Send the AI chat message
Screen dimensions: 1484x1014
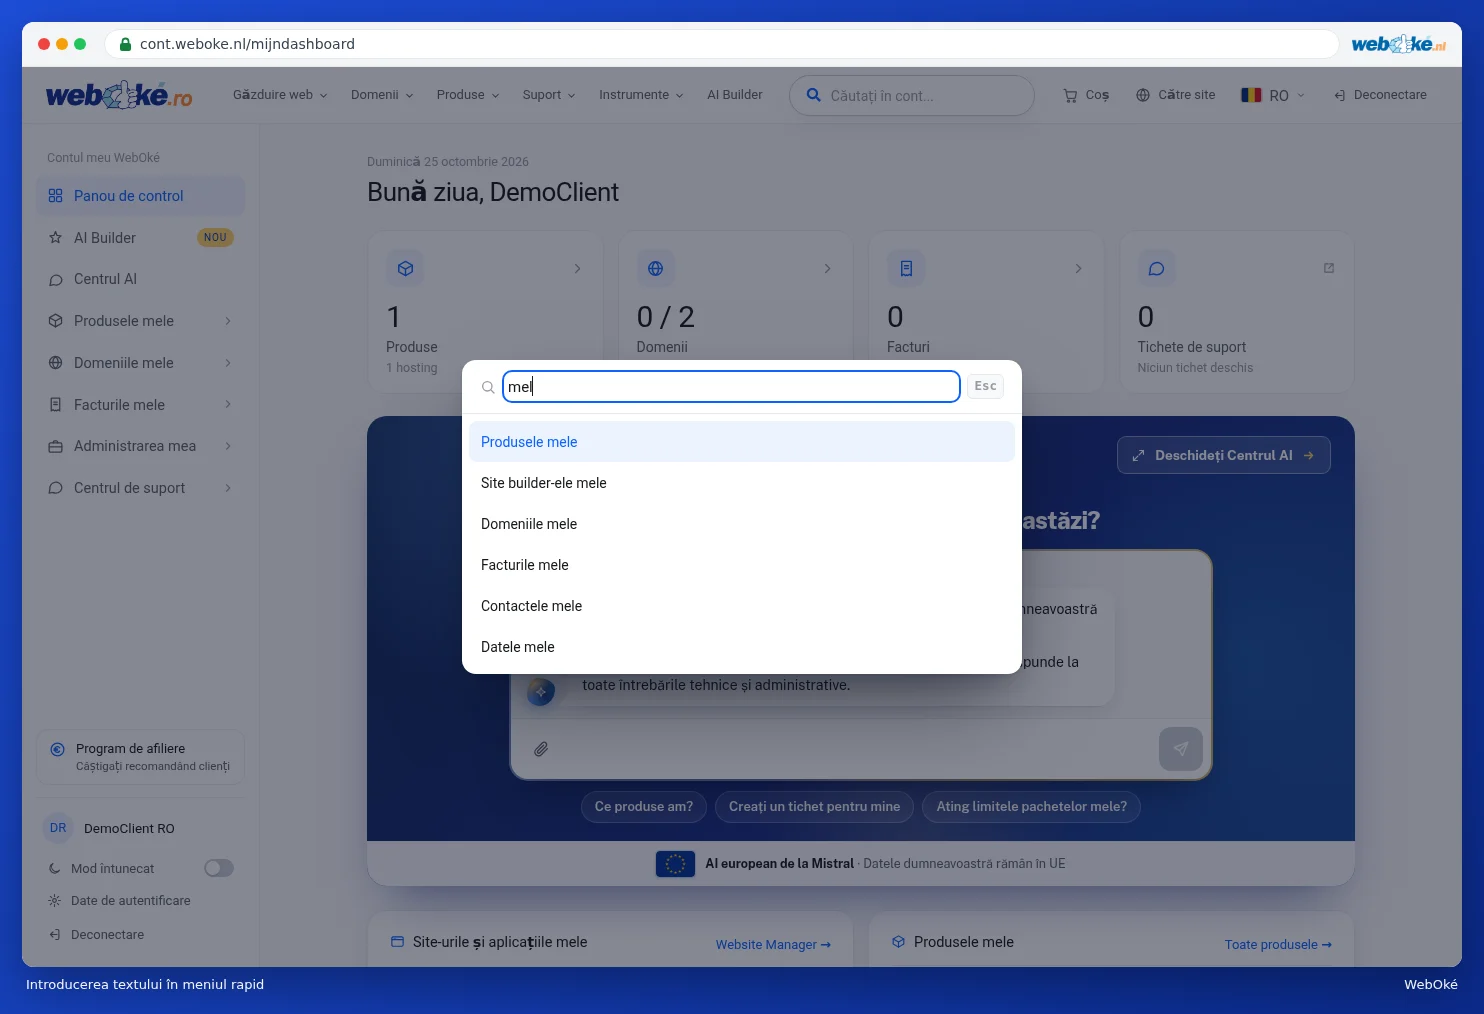click(1180, 749)
